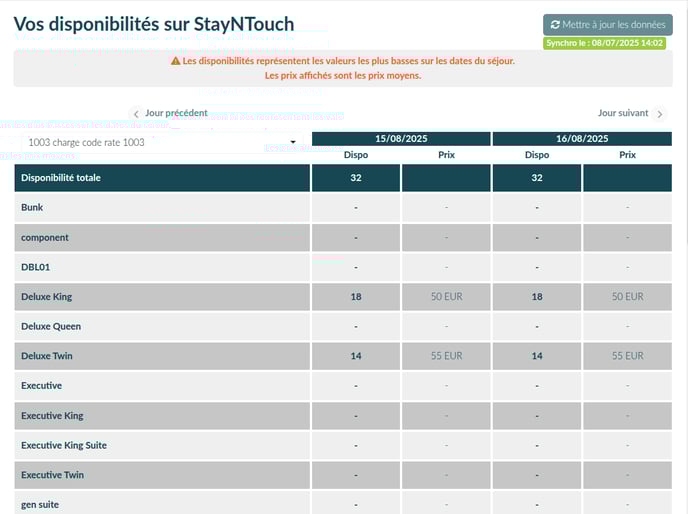Image resolution: width=688 pixels, height=514 pixels.
Task: Select the 15/08/2025 date header
Action: [401, 139]
